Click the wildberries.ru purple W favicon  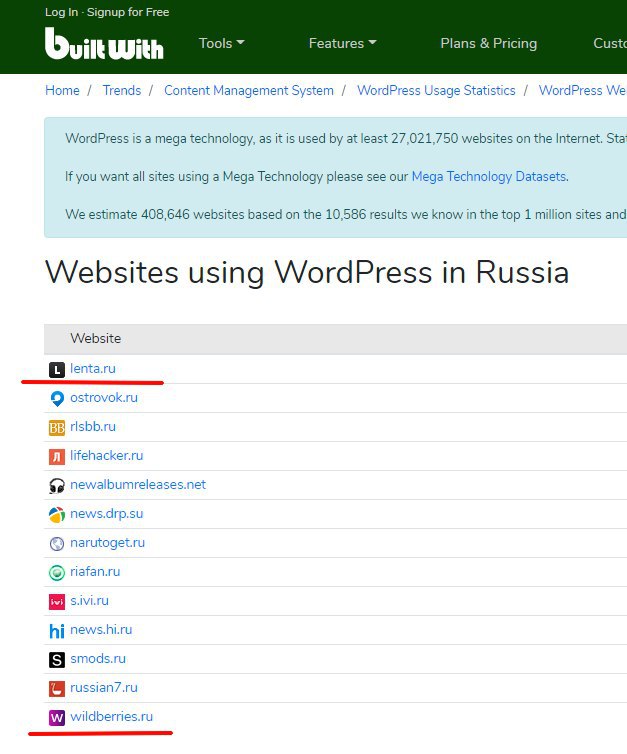click(x=57, y=718)
